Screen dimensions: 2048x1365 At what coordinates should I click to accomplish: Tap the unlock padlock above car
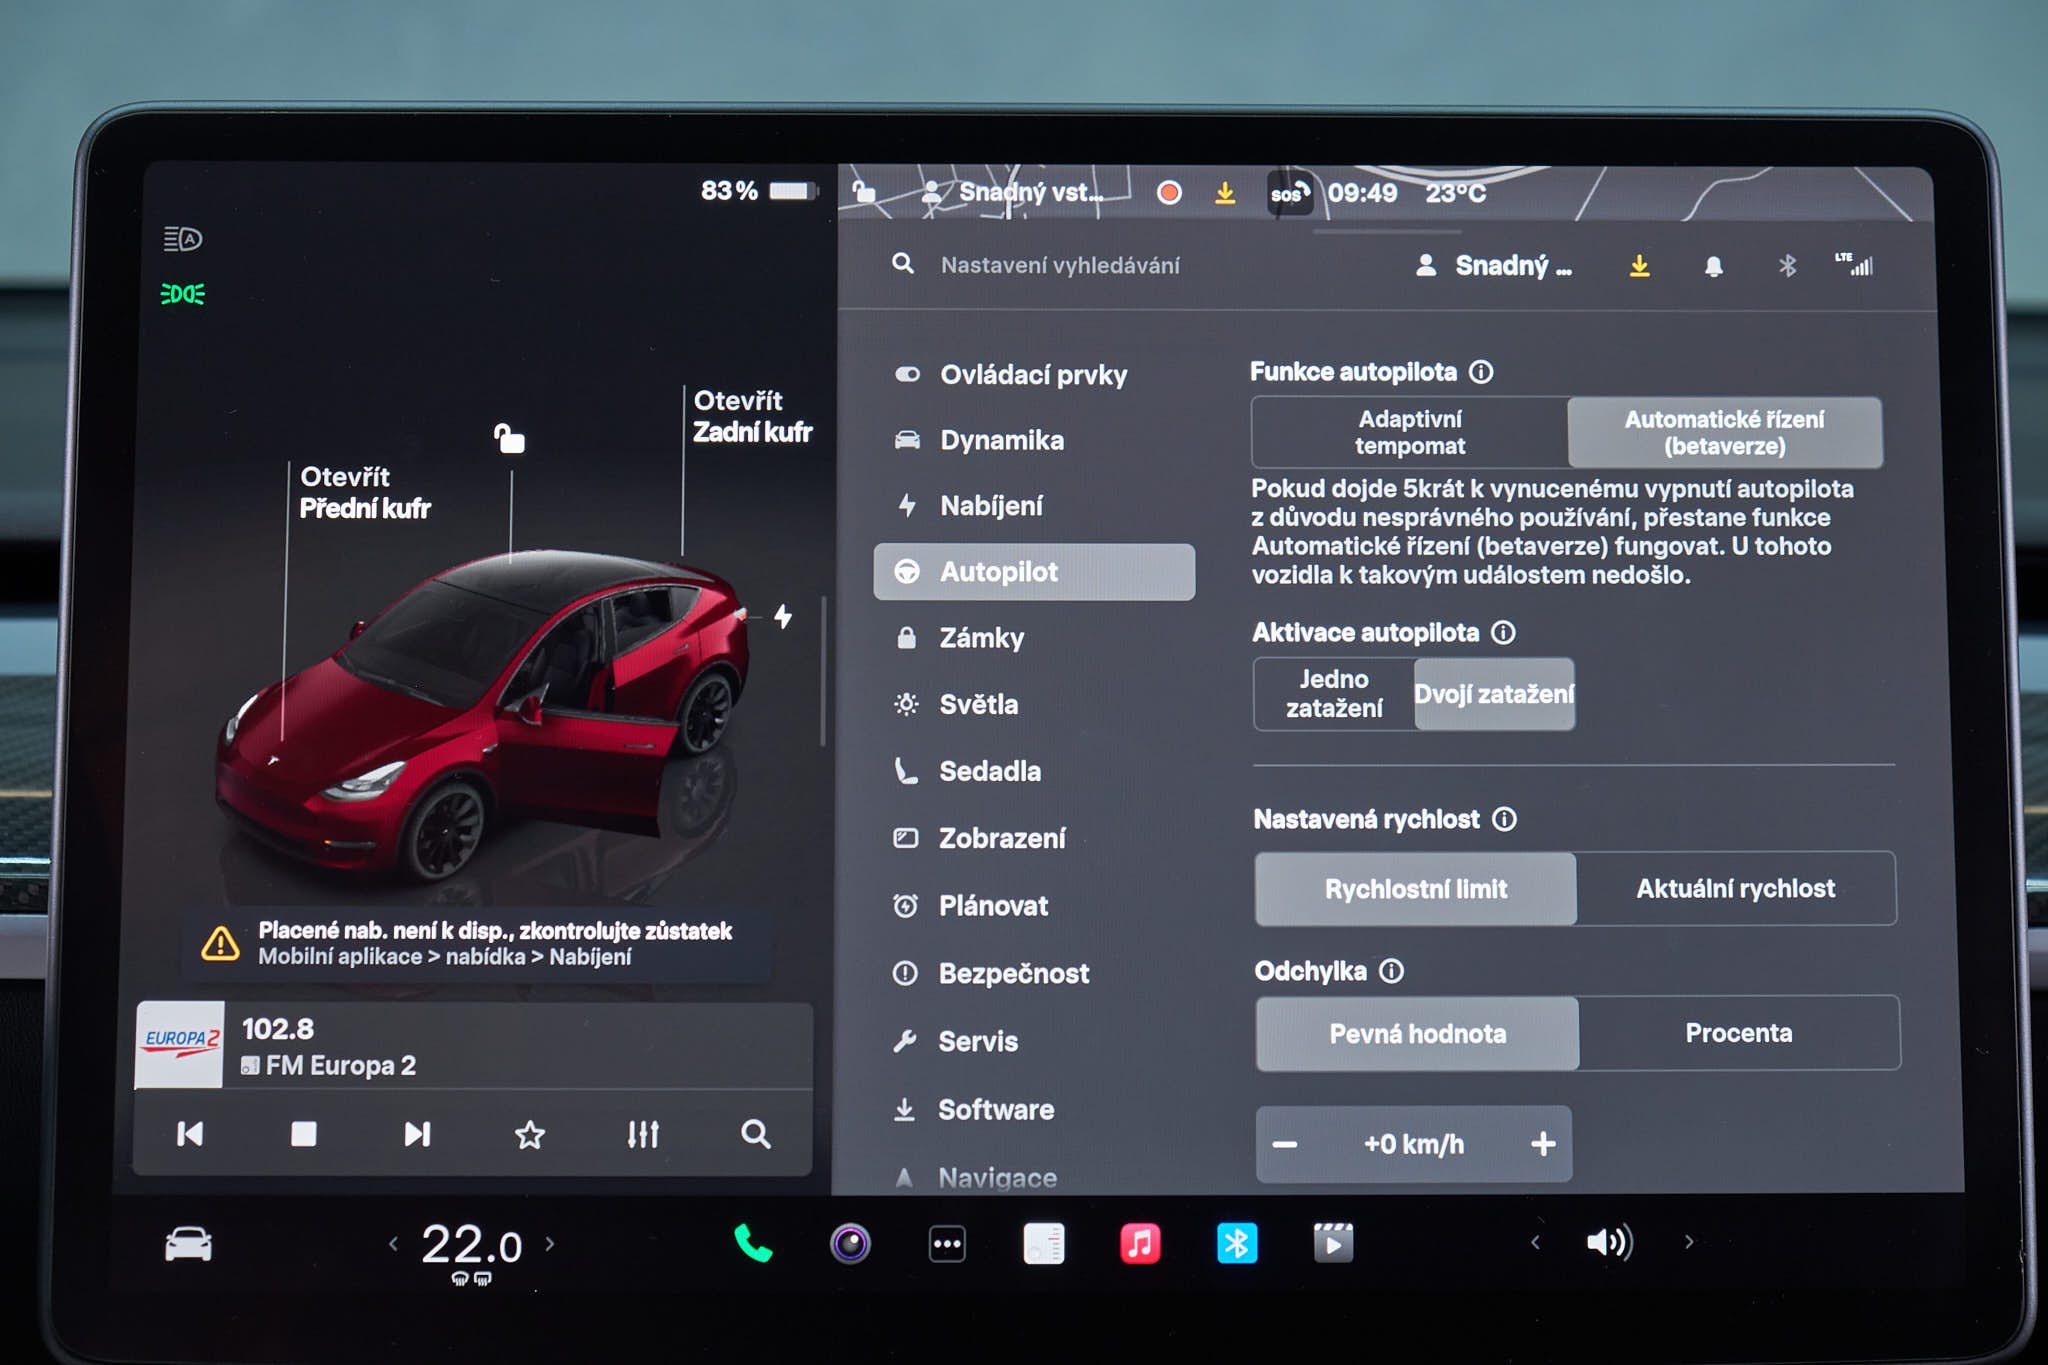pos(509,437)
